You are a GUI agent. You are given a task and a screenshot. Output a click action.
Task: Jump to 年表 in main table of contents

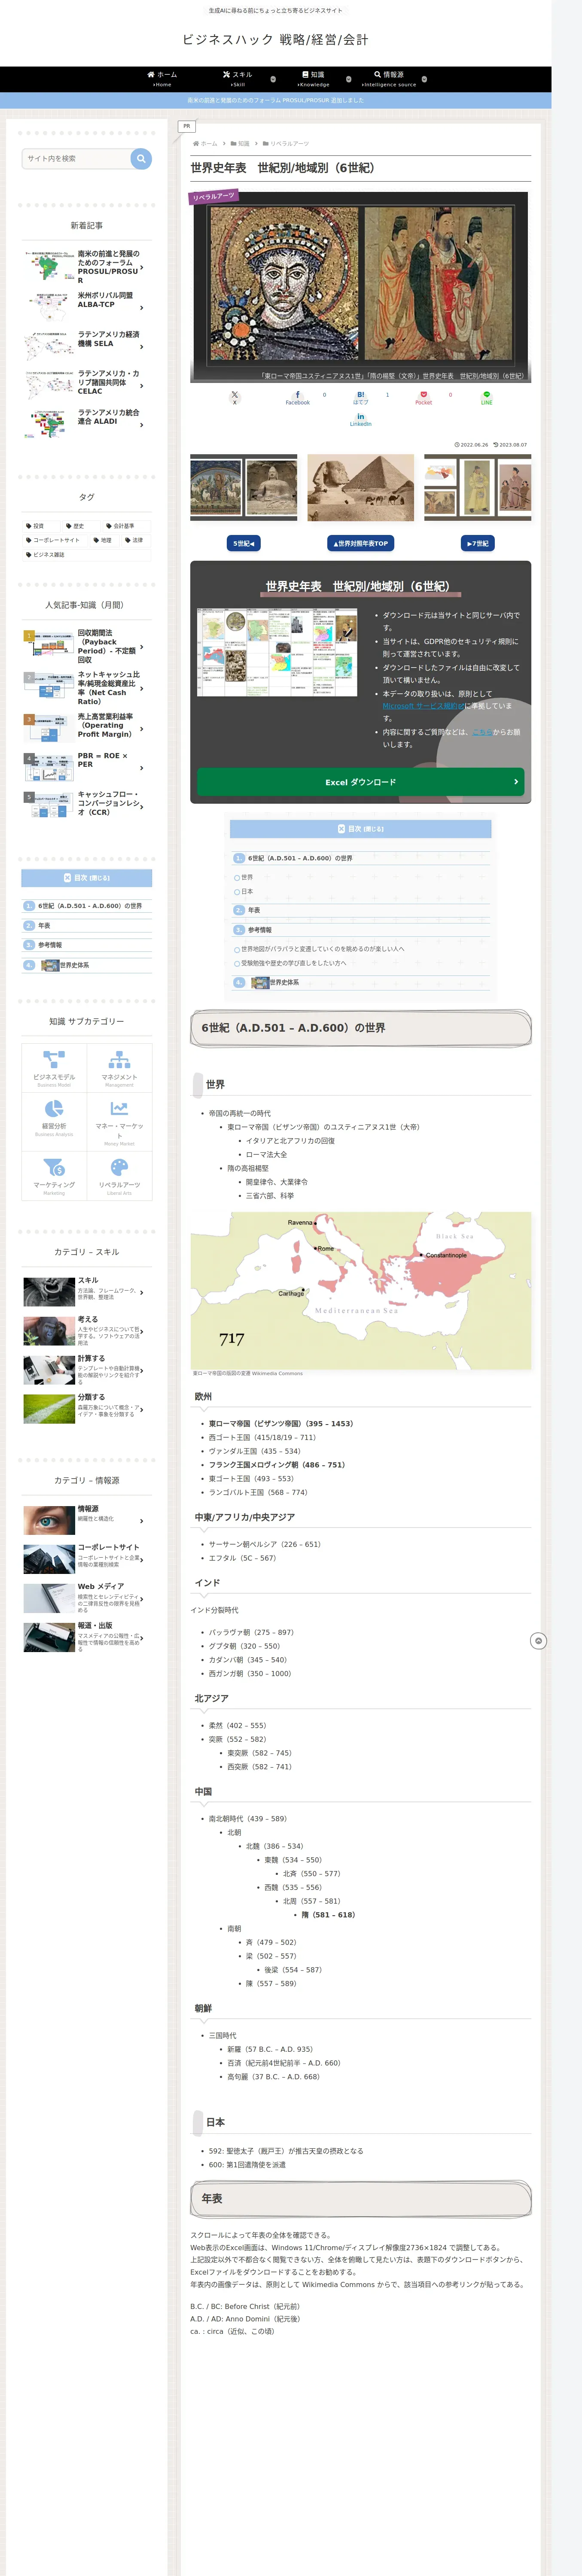[254, 910]
